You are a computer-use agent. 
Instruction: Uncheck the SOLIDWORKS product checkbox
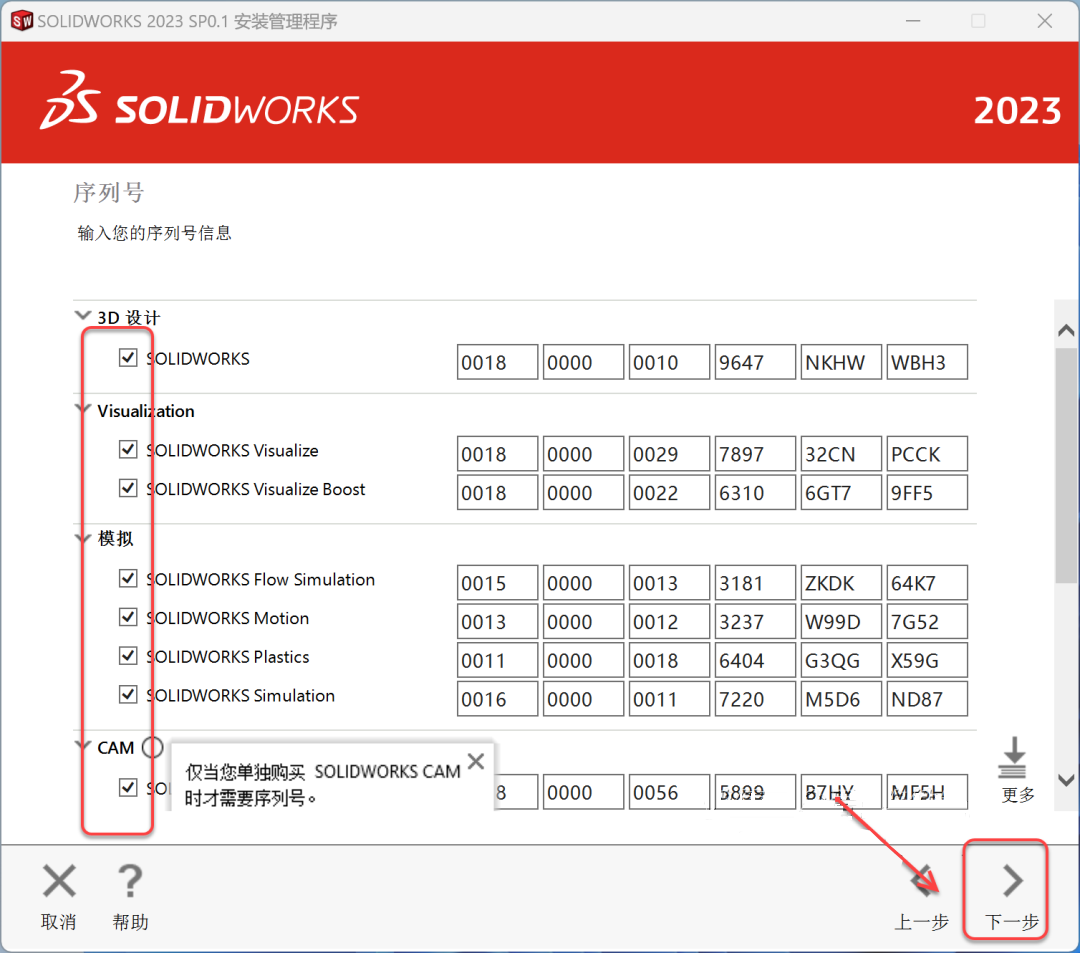point(128,358)
